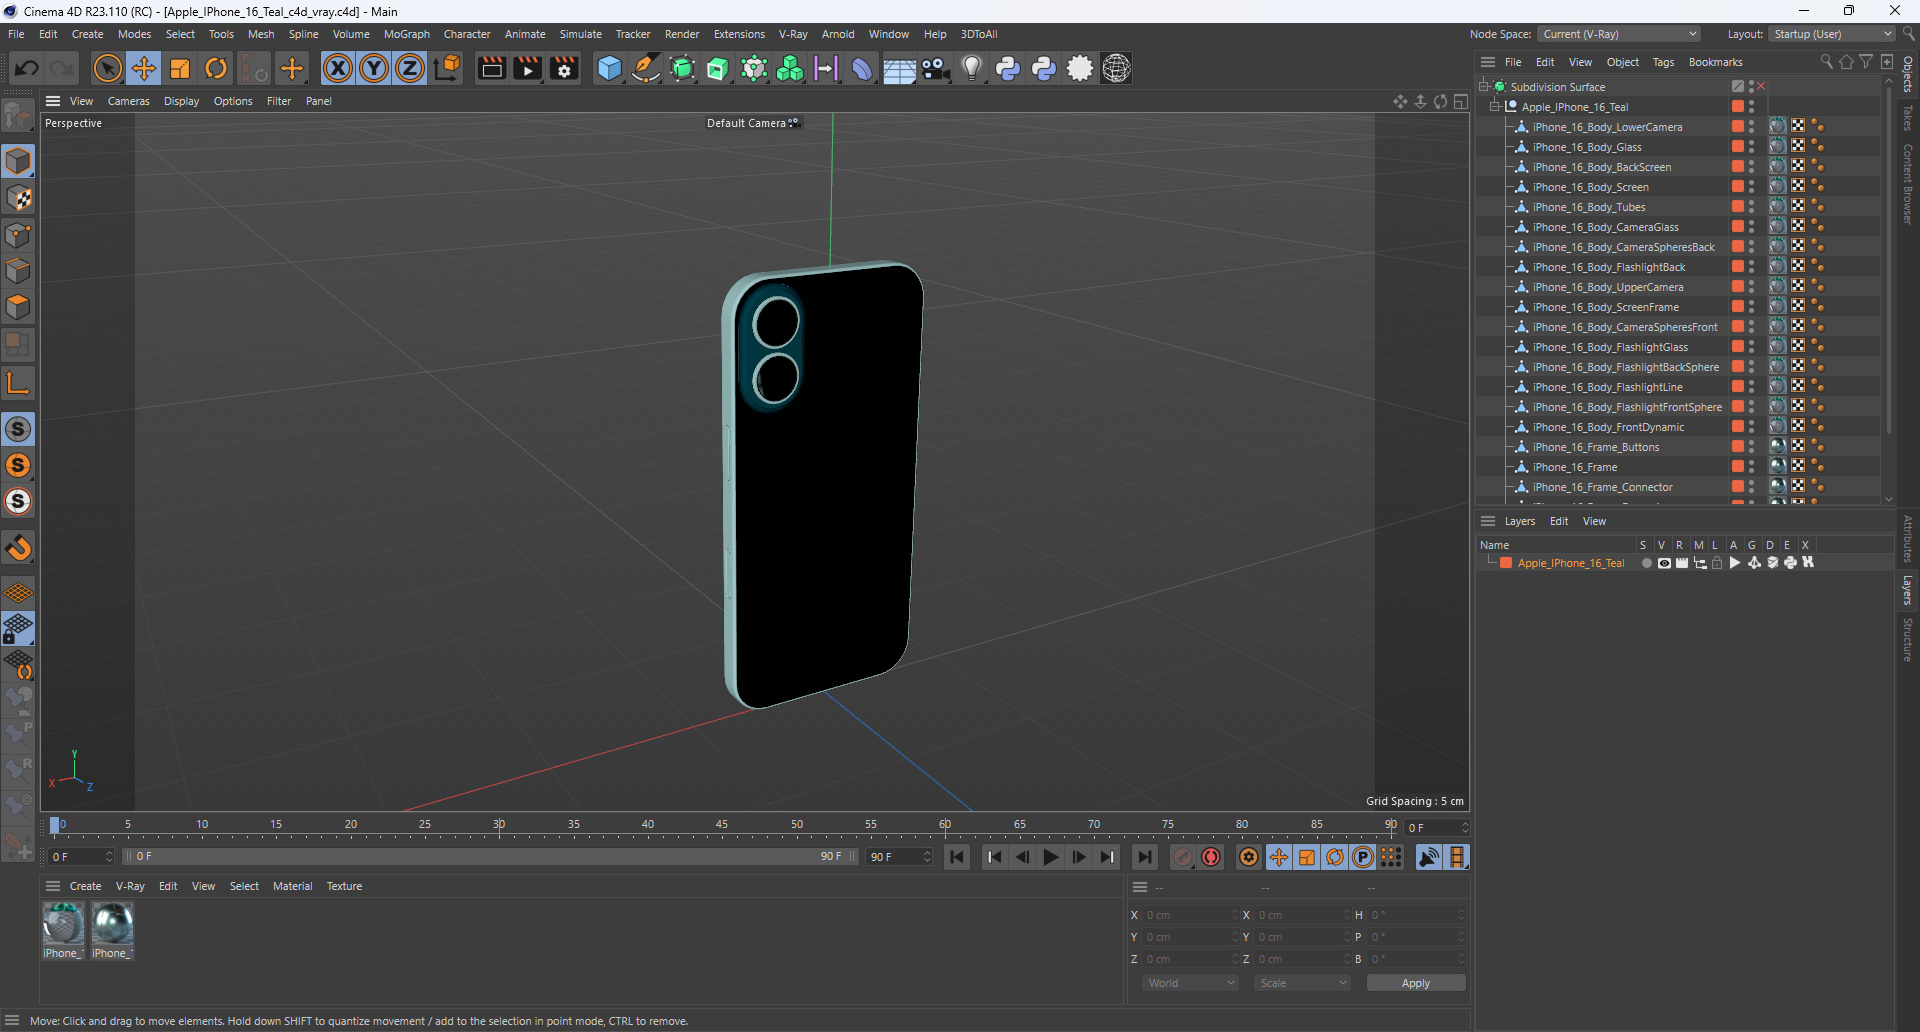The height and width of the screenshot is (1032, 1920).
Task: Select the Texture mode checkered icon
Action: (x=18, y=198)
